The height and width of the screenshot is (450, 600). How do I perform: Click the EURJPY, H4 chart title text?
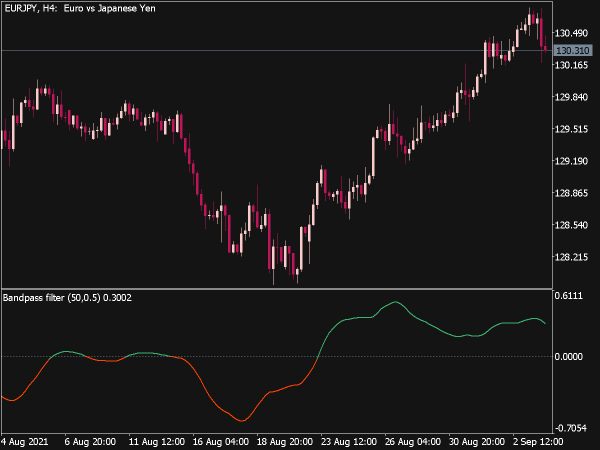point(80,8)
